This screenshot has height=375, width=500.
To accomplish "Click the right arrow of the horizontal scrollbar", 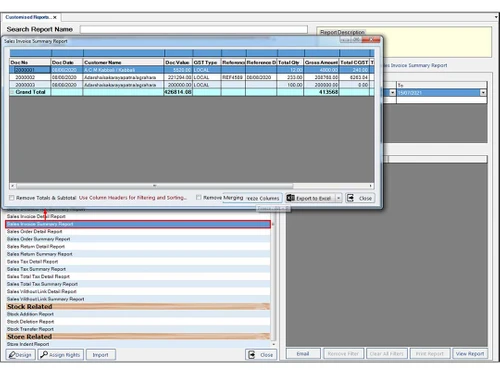I will [371, 186].
